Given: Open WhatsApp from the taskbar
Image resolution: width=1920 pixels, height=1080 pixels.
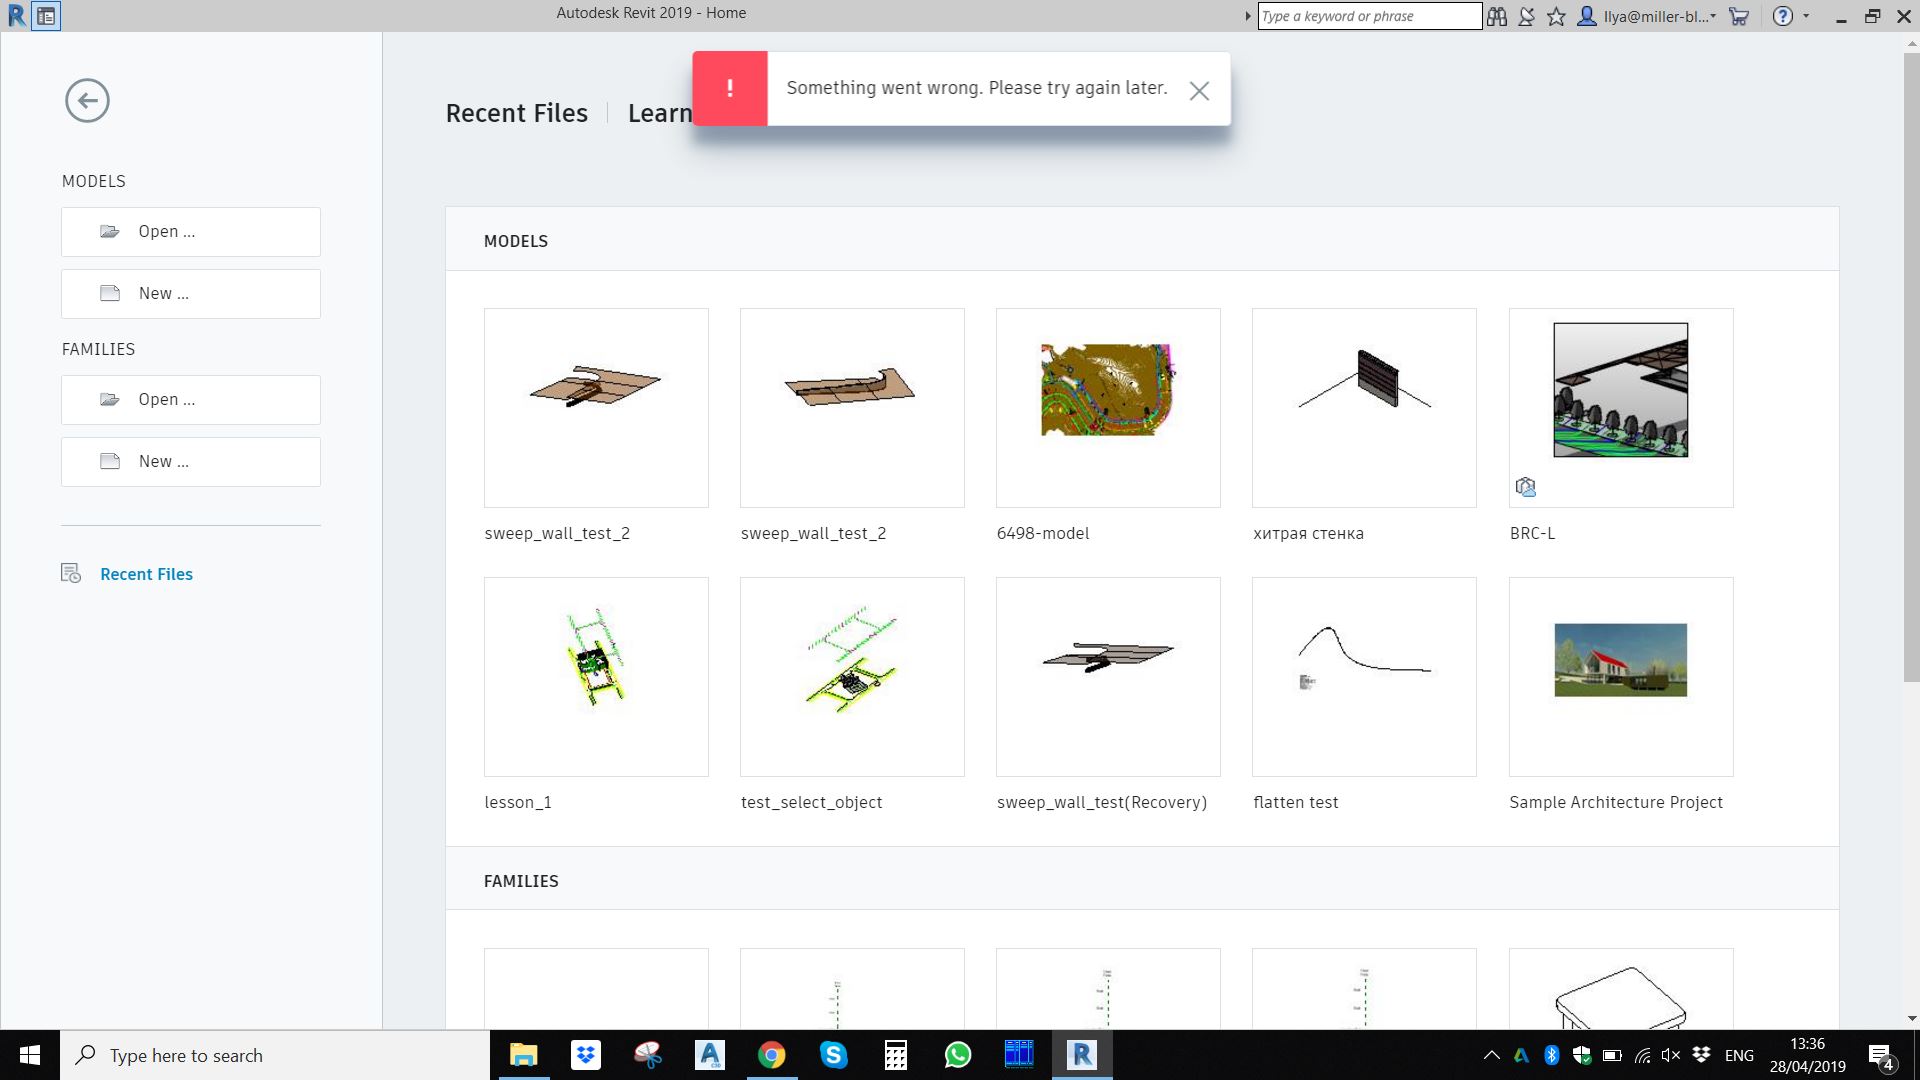Looking at the screenshot, I should (x=958, y=1055).
